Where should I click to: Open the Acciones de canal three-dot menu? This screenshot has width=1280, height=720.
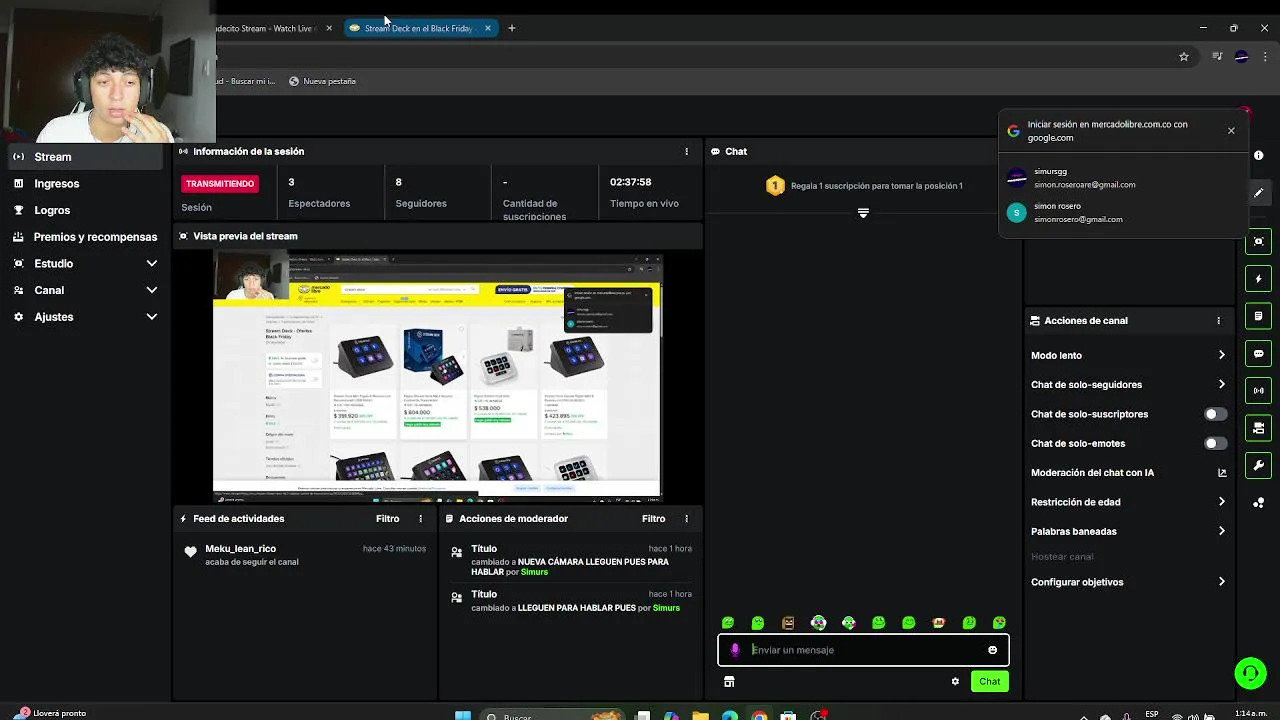point(1218,321)
